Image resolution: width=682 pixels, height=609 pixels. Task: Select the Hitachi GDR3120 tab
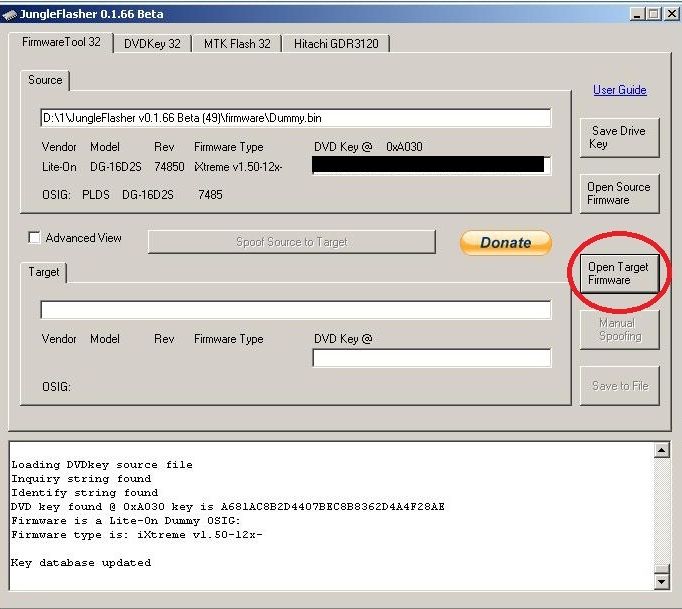pyautogui.click(x=336, y=44)
